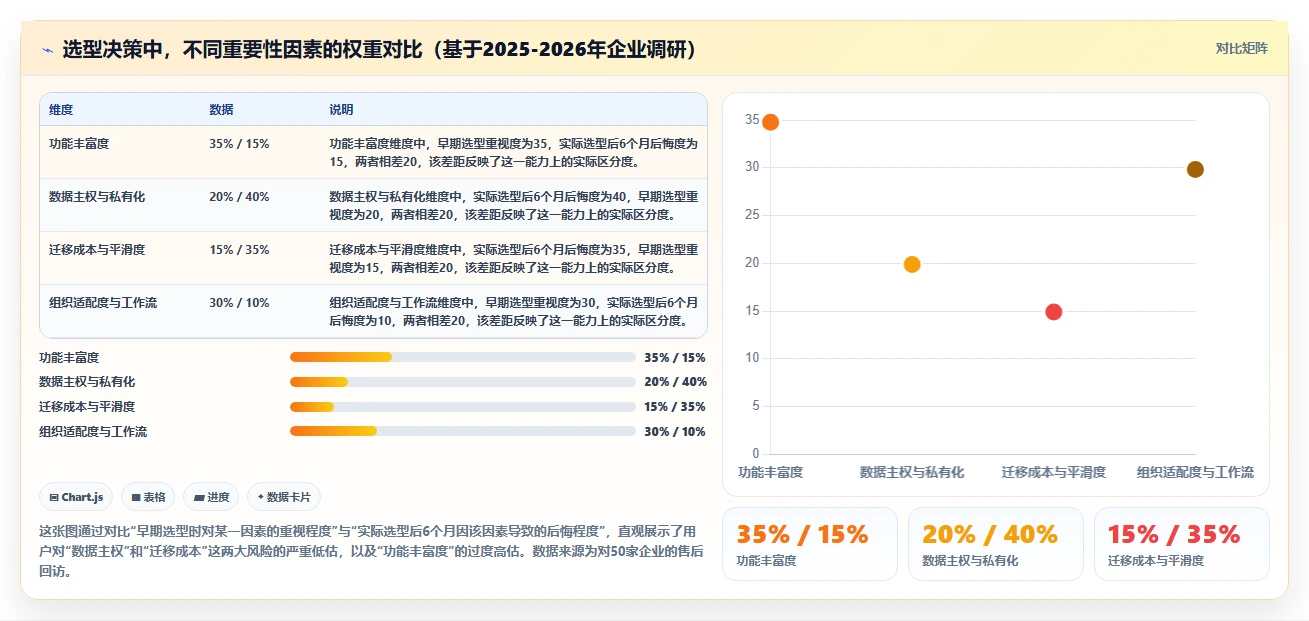Click the red chart point at 15
The height and width of the screenshot is (621, 1309).
[1053, 312]
